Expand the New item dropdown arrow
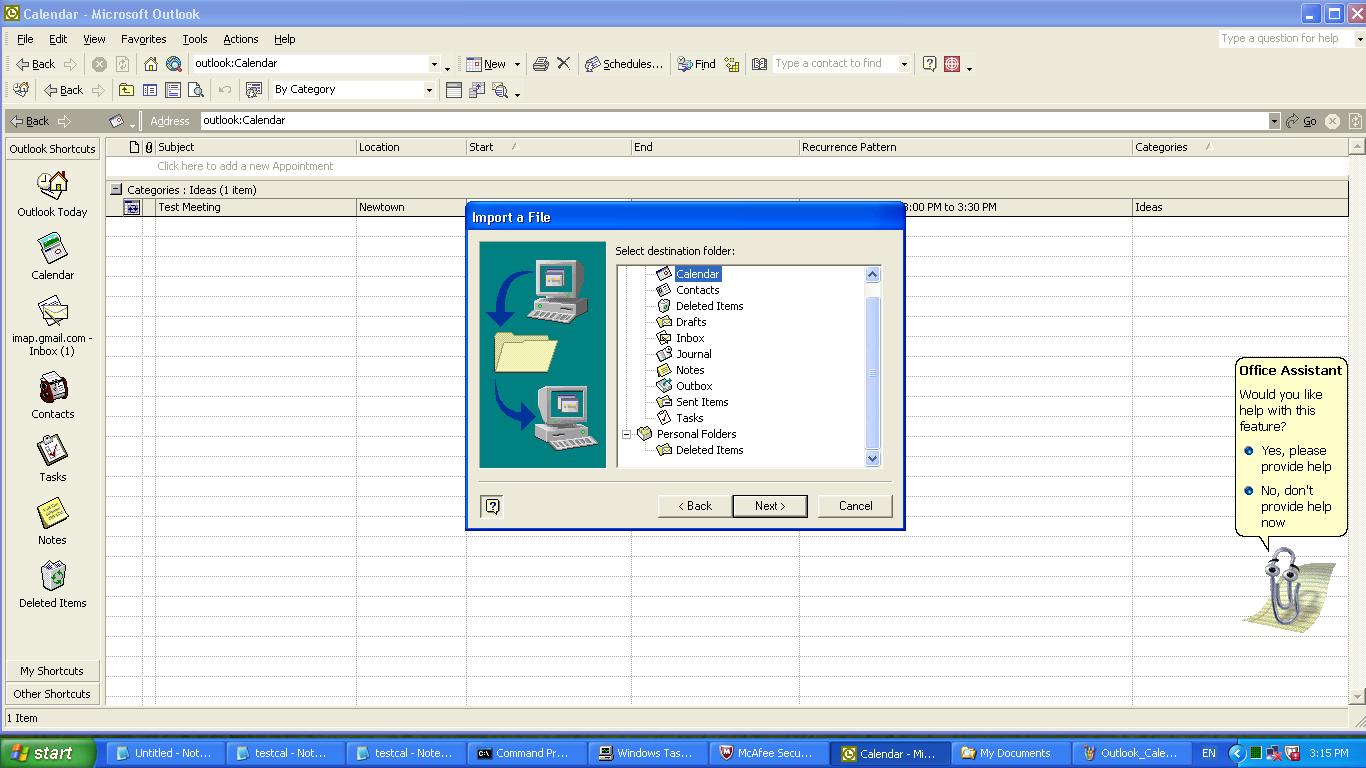Screen dimensions: 1366x768 point(517,64)
